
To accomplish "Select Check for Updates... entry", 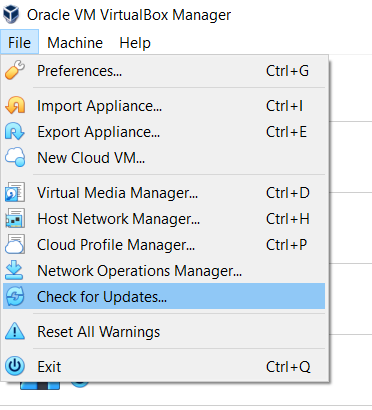I will (164, 296).
